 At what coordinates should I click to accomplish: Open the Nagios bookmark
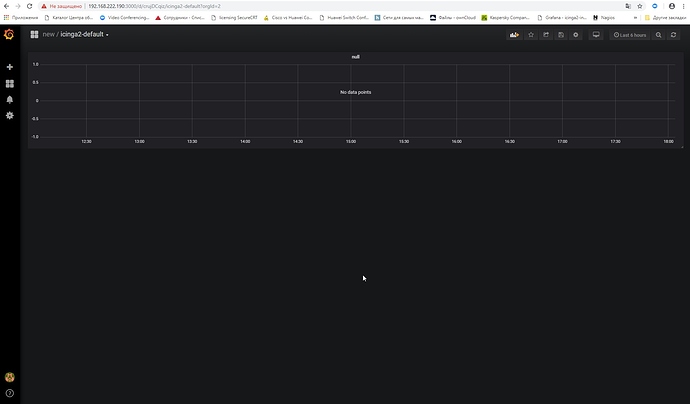[607, 17]
